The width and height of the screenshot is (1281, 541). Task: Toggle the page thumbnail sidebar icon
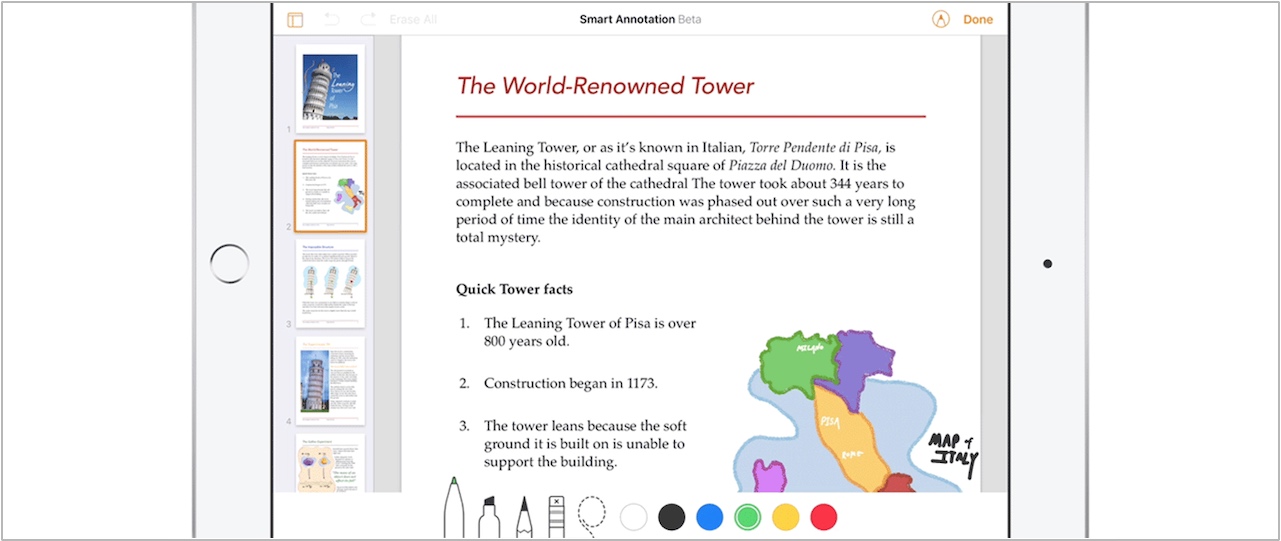point(295,20)
